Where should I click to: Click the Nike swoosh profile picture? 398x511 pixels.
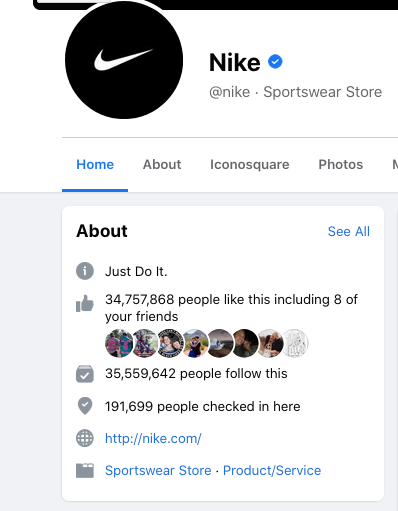click(x=124, y=60)
